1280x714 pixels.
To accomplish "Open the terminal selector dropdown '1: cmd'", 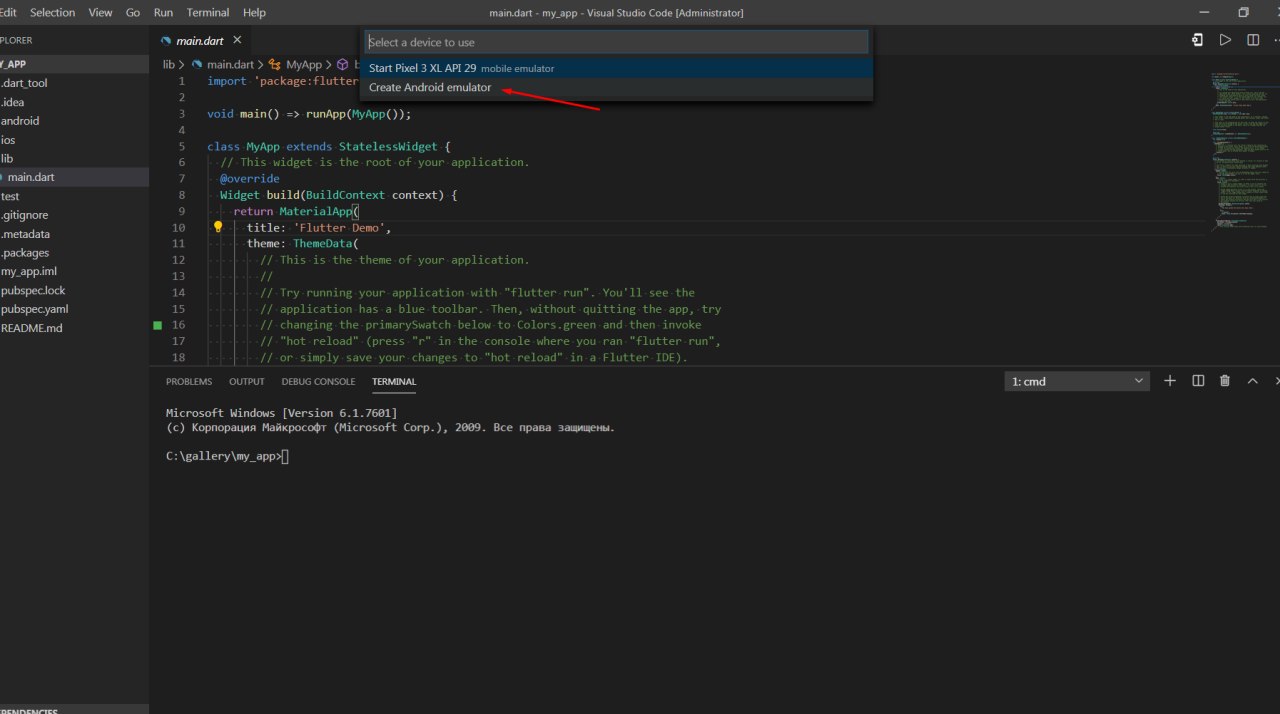I will [1078, 381].
